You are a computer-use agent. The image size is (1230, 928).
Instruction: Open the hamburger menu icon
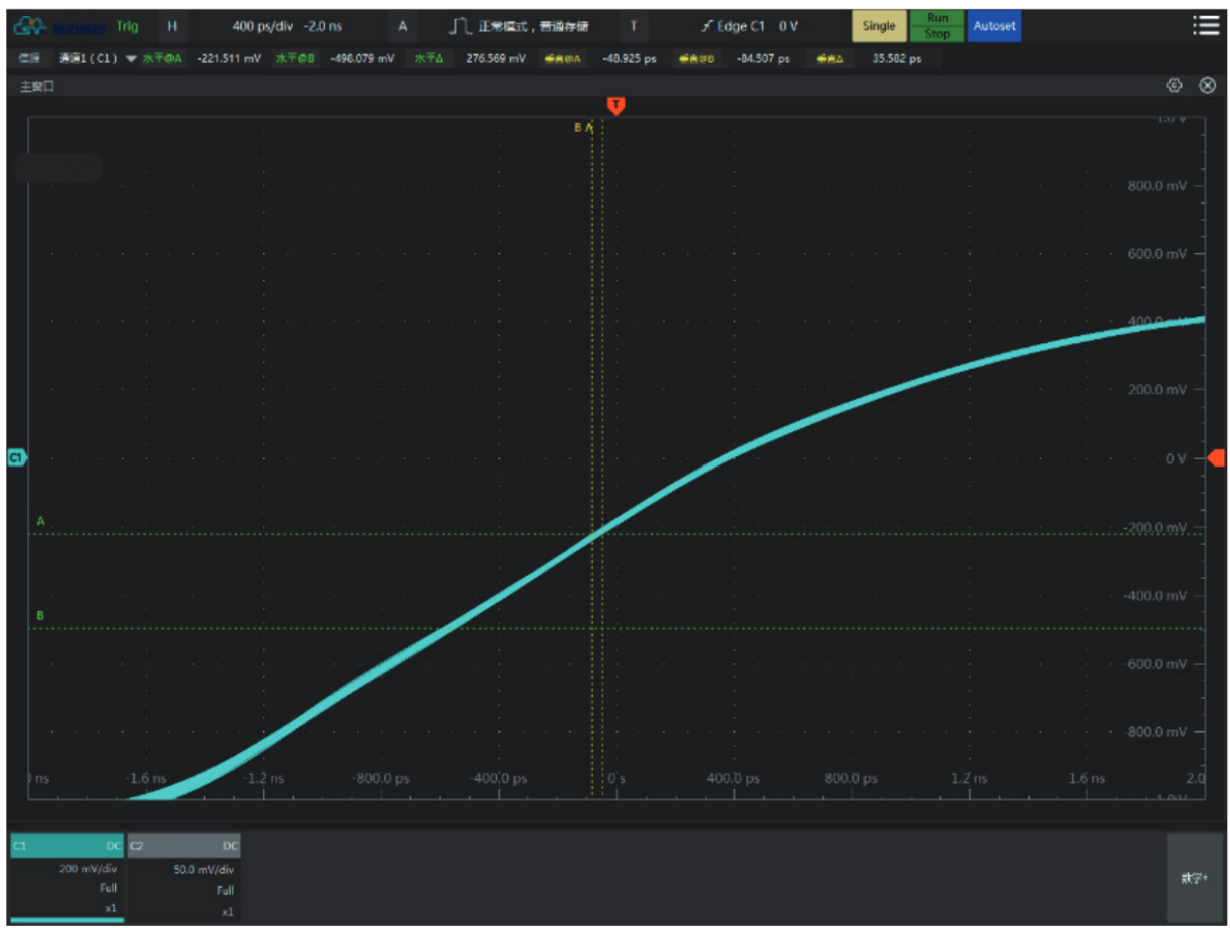[x=1205, y=27]
